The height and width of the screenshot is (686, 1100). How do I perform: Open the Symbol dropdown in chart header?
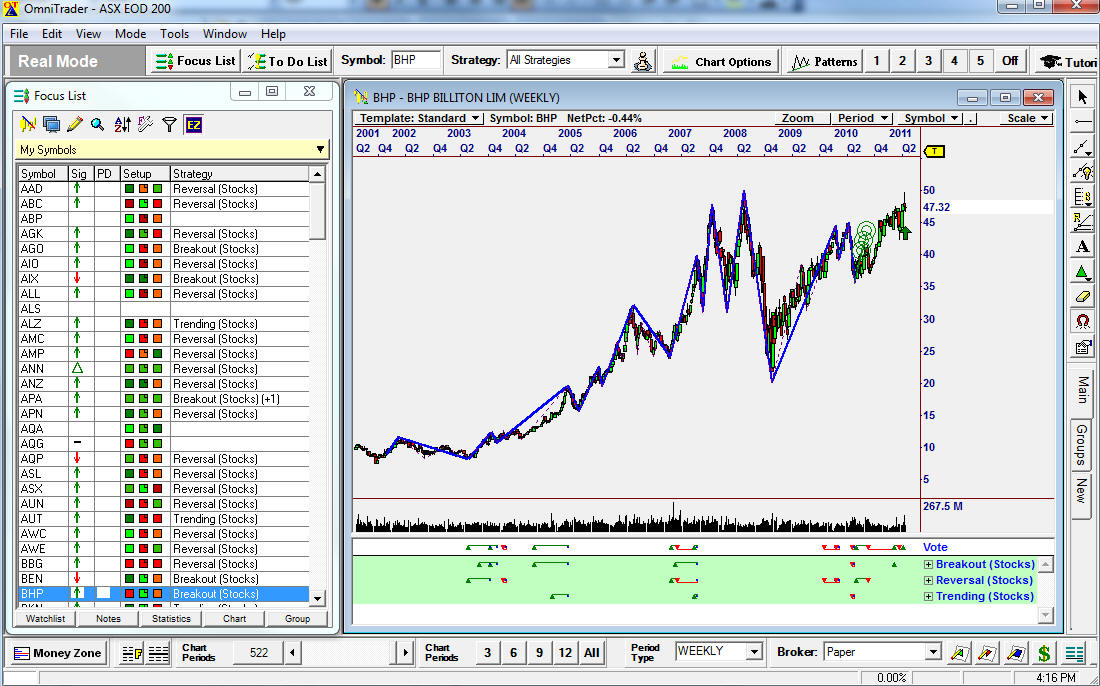pos(932,118)
